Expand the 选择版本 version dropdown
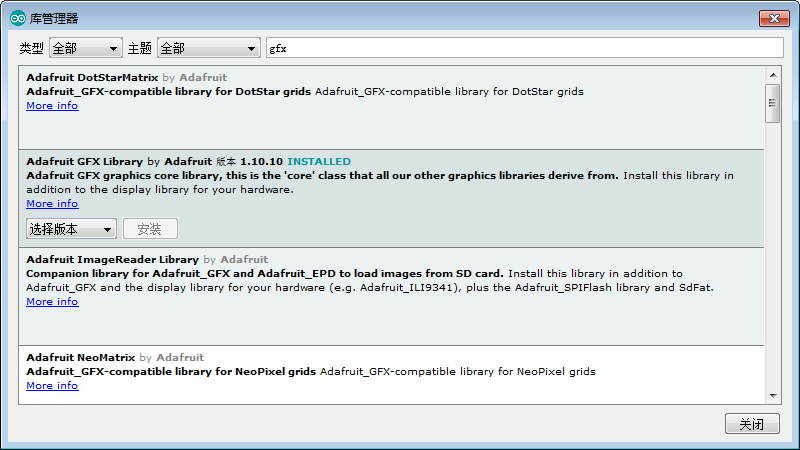Viewport: 800px width, 450px height. [71, 229]
